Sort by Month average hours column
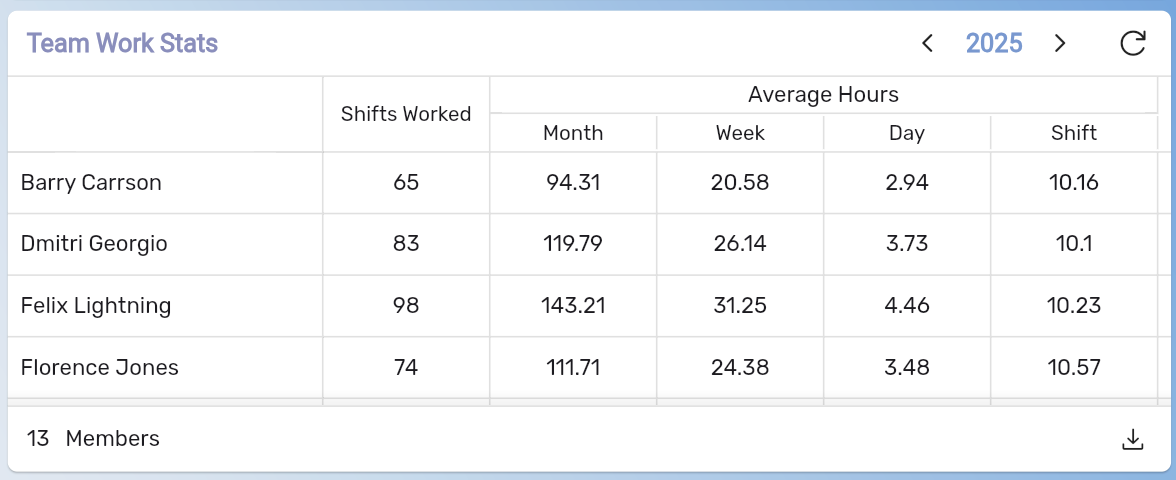 coord(573,133)
